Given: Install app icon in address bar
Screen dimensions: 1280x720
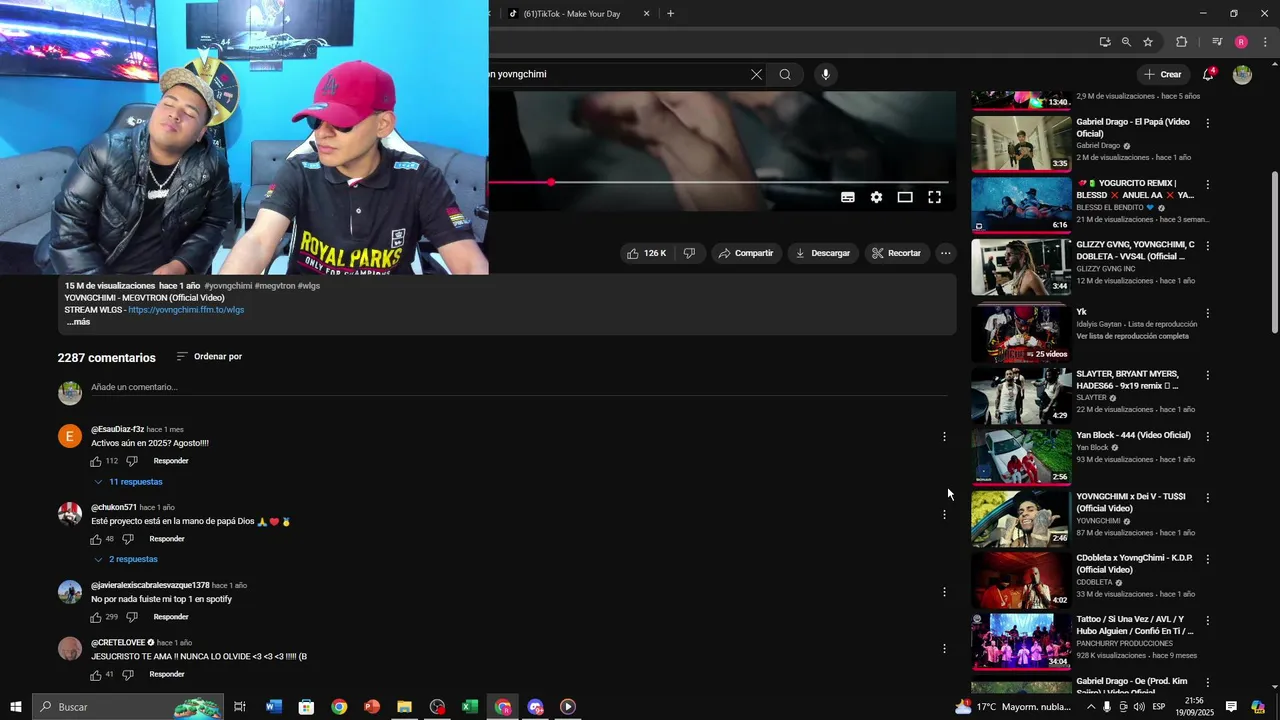Looking at the screenshot, I should click(x=1104, y=42).
